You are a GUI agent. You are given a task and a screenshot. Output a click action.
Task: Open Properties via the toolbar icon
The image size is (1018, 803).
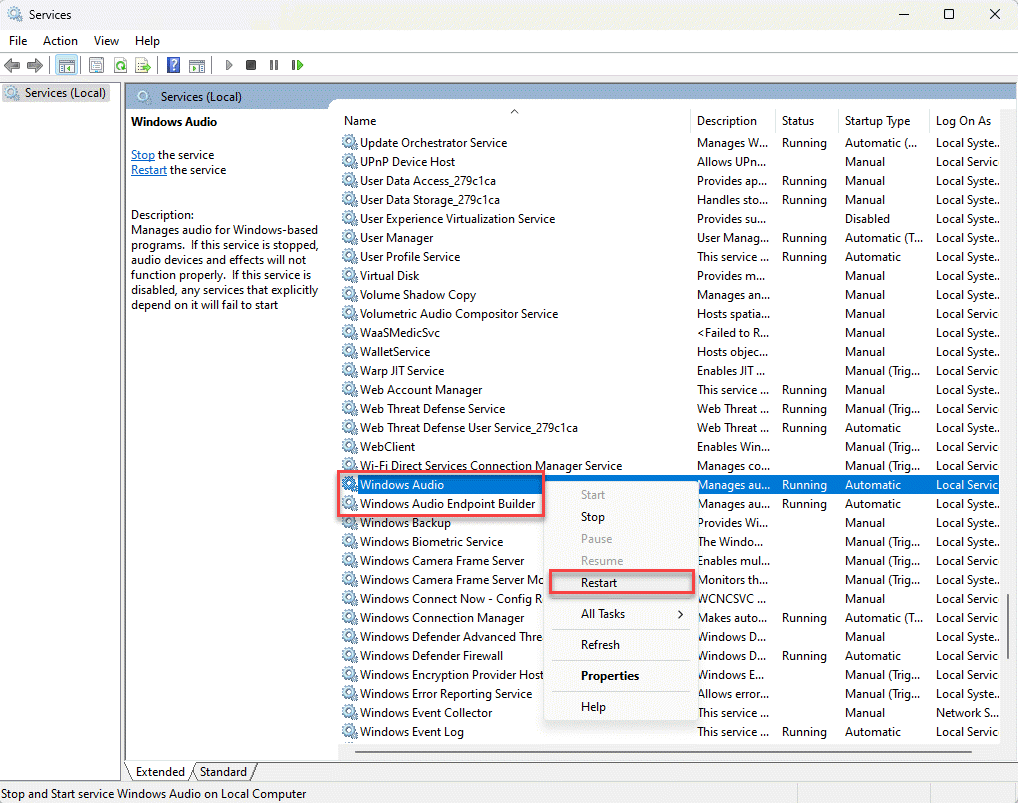click(96, 65)
